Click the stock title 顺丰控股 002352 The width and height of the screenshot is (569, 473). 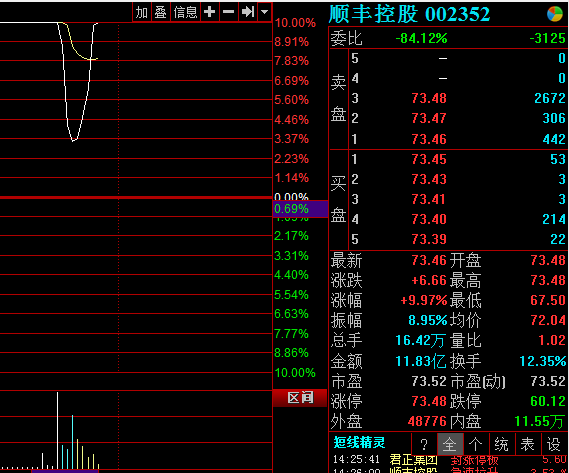[x=409, y=14]
